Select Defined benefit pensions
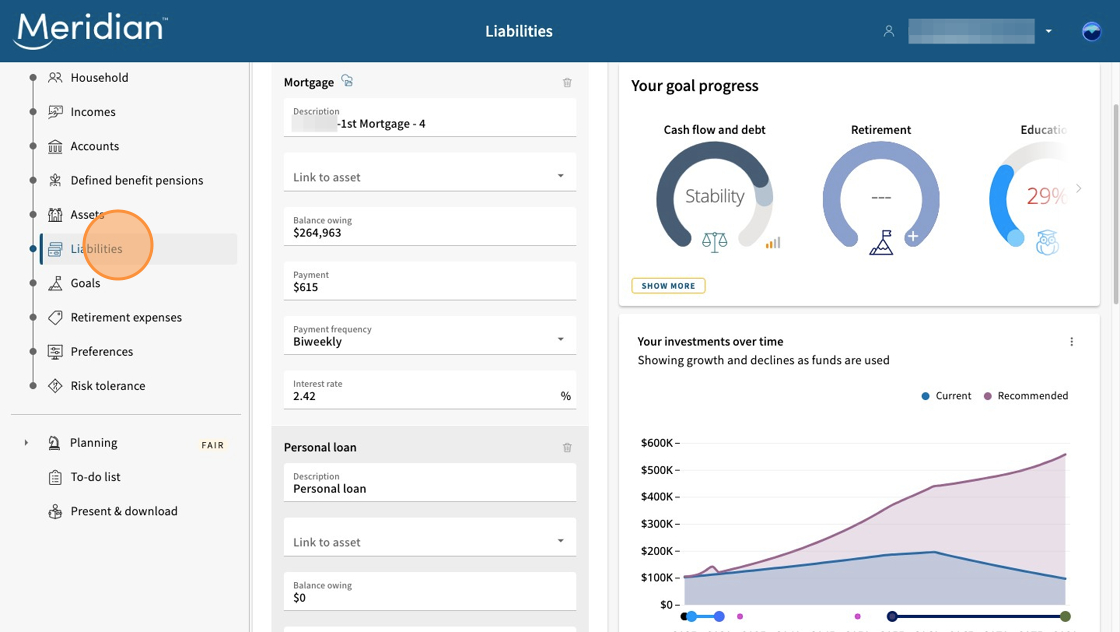 [x=136, y=181]
